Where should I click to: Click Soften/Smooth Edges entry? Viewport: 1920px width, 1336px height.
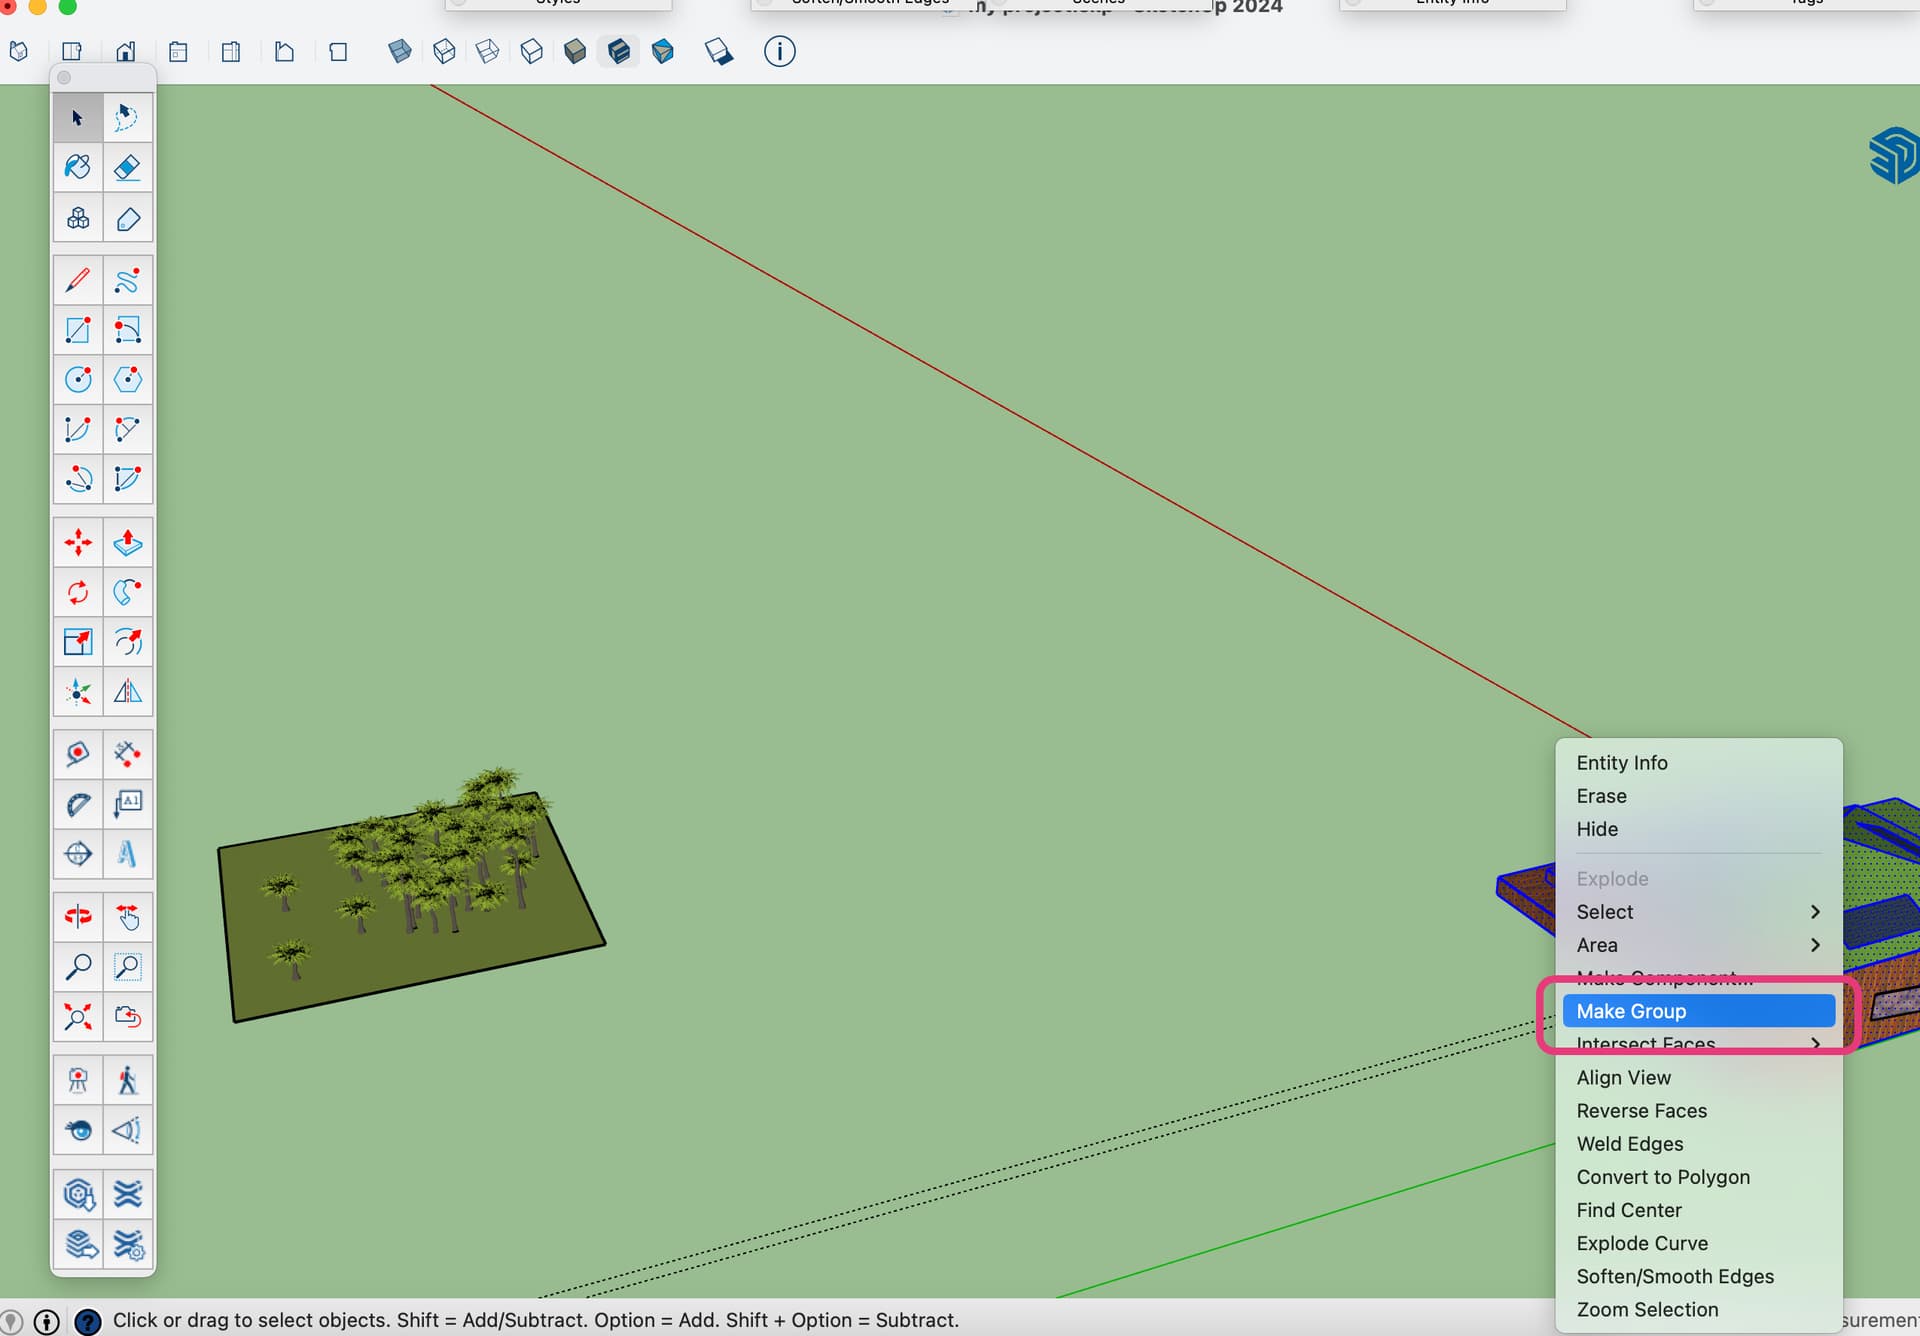pyautogui.click(x=1674, y=1276)
